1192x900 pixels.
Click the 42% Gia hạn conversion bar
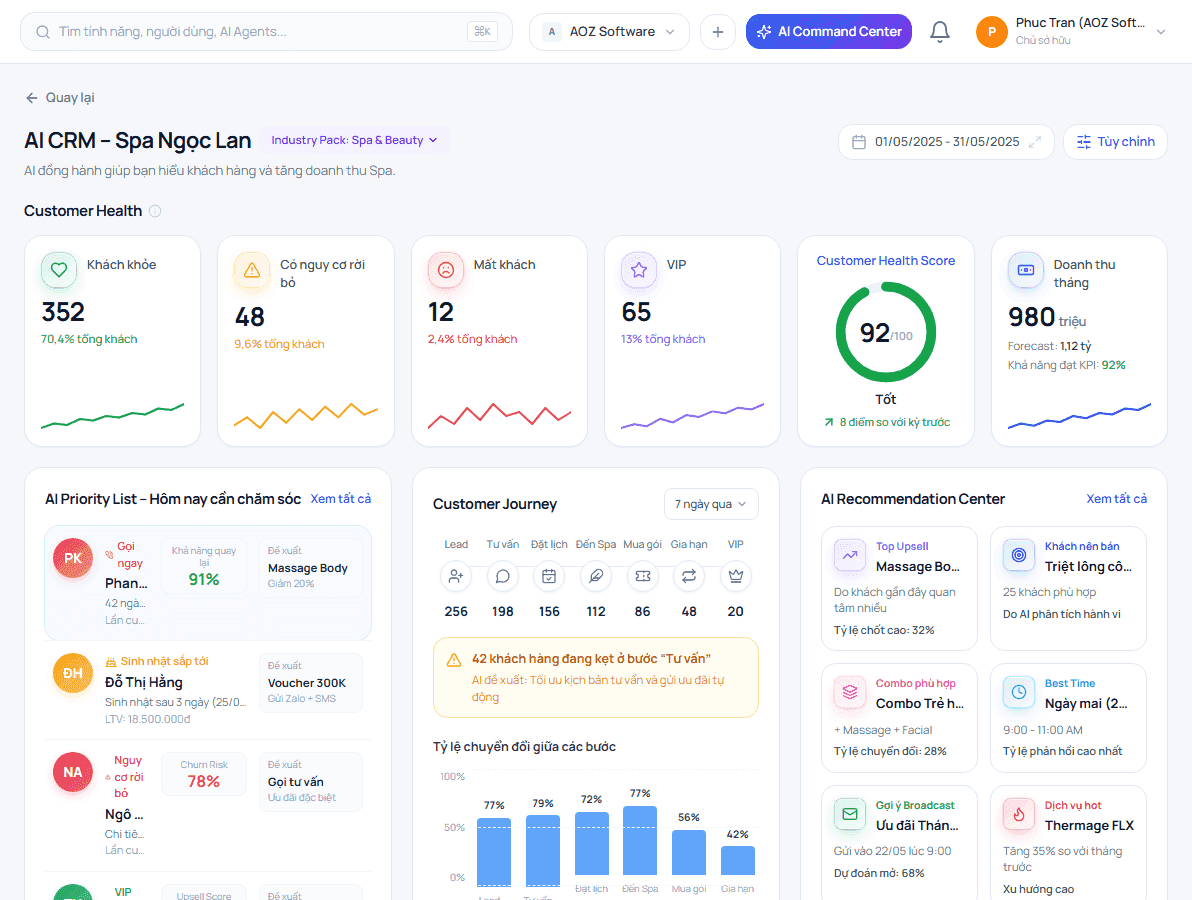coord(737,860)
